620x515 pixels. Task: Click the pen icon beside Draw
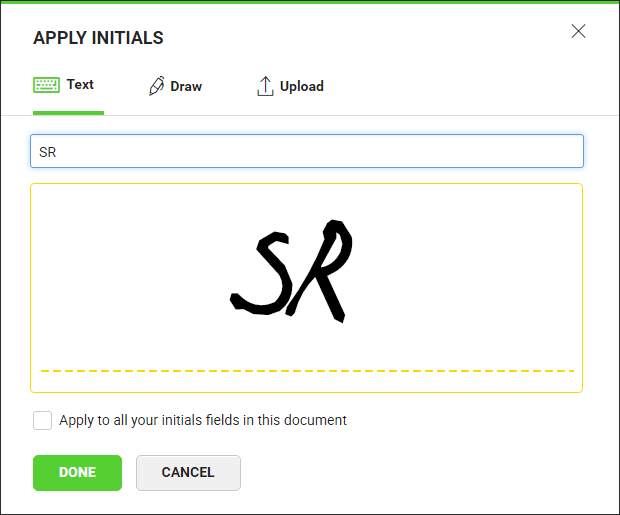point(156,86)
